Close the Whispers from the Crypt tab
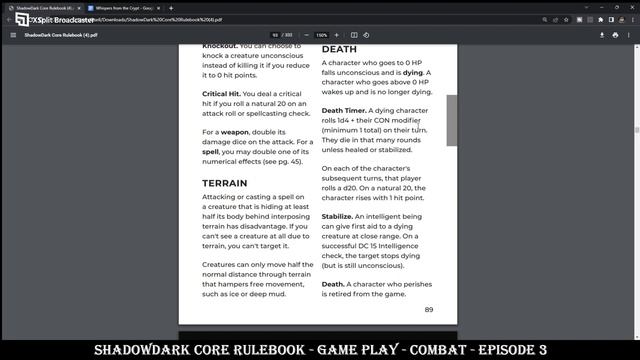The width and height of the screenshot is (640, 360). pos(158,8)
